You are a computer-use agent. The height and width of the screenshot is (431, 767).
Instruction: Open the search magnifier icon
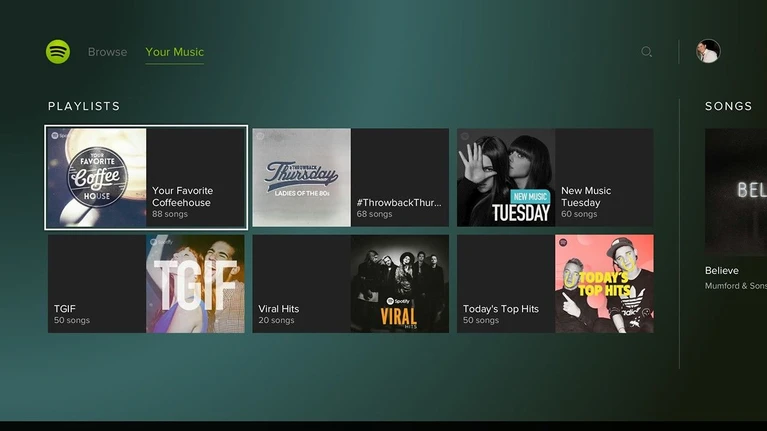click(647, 52)
